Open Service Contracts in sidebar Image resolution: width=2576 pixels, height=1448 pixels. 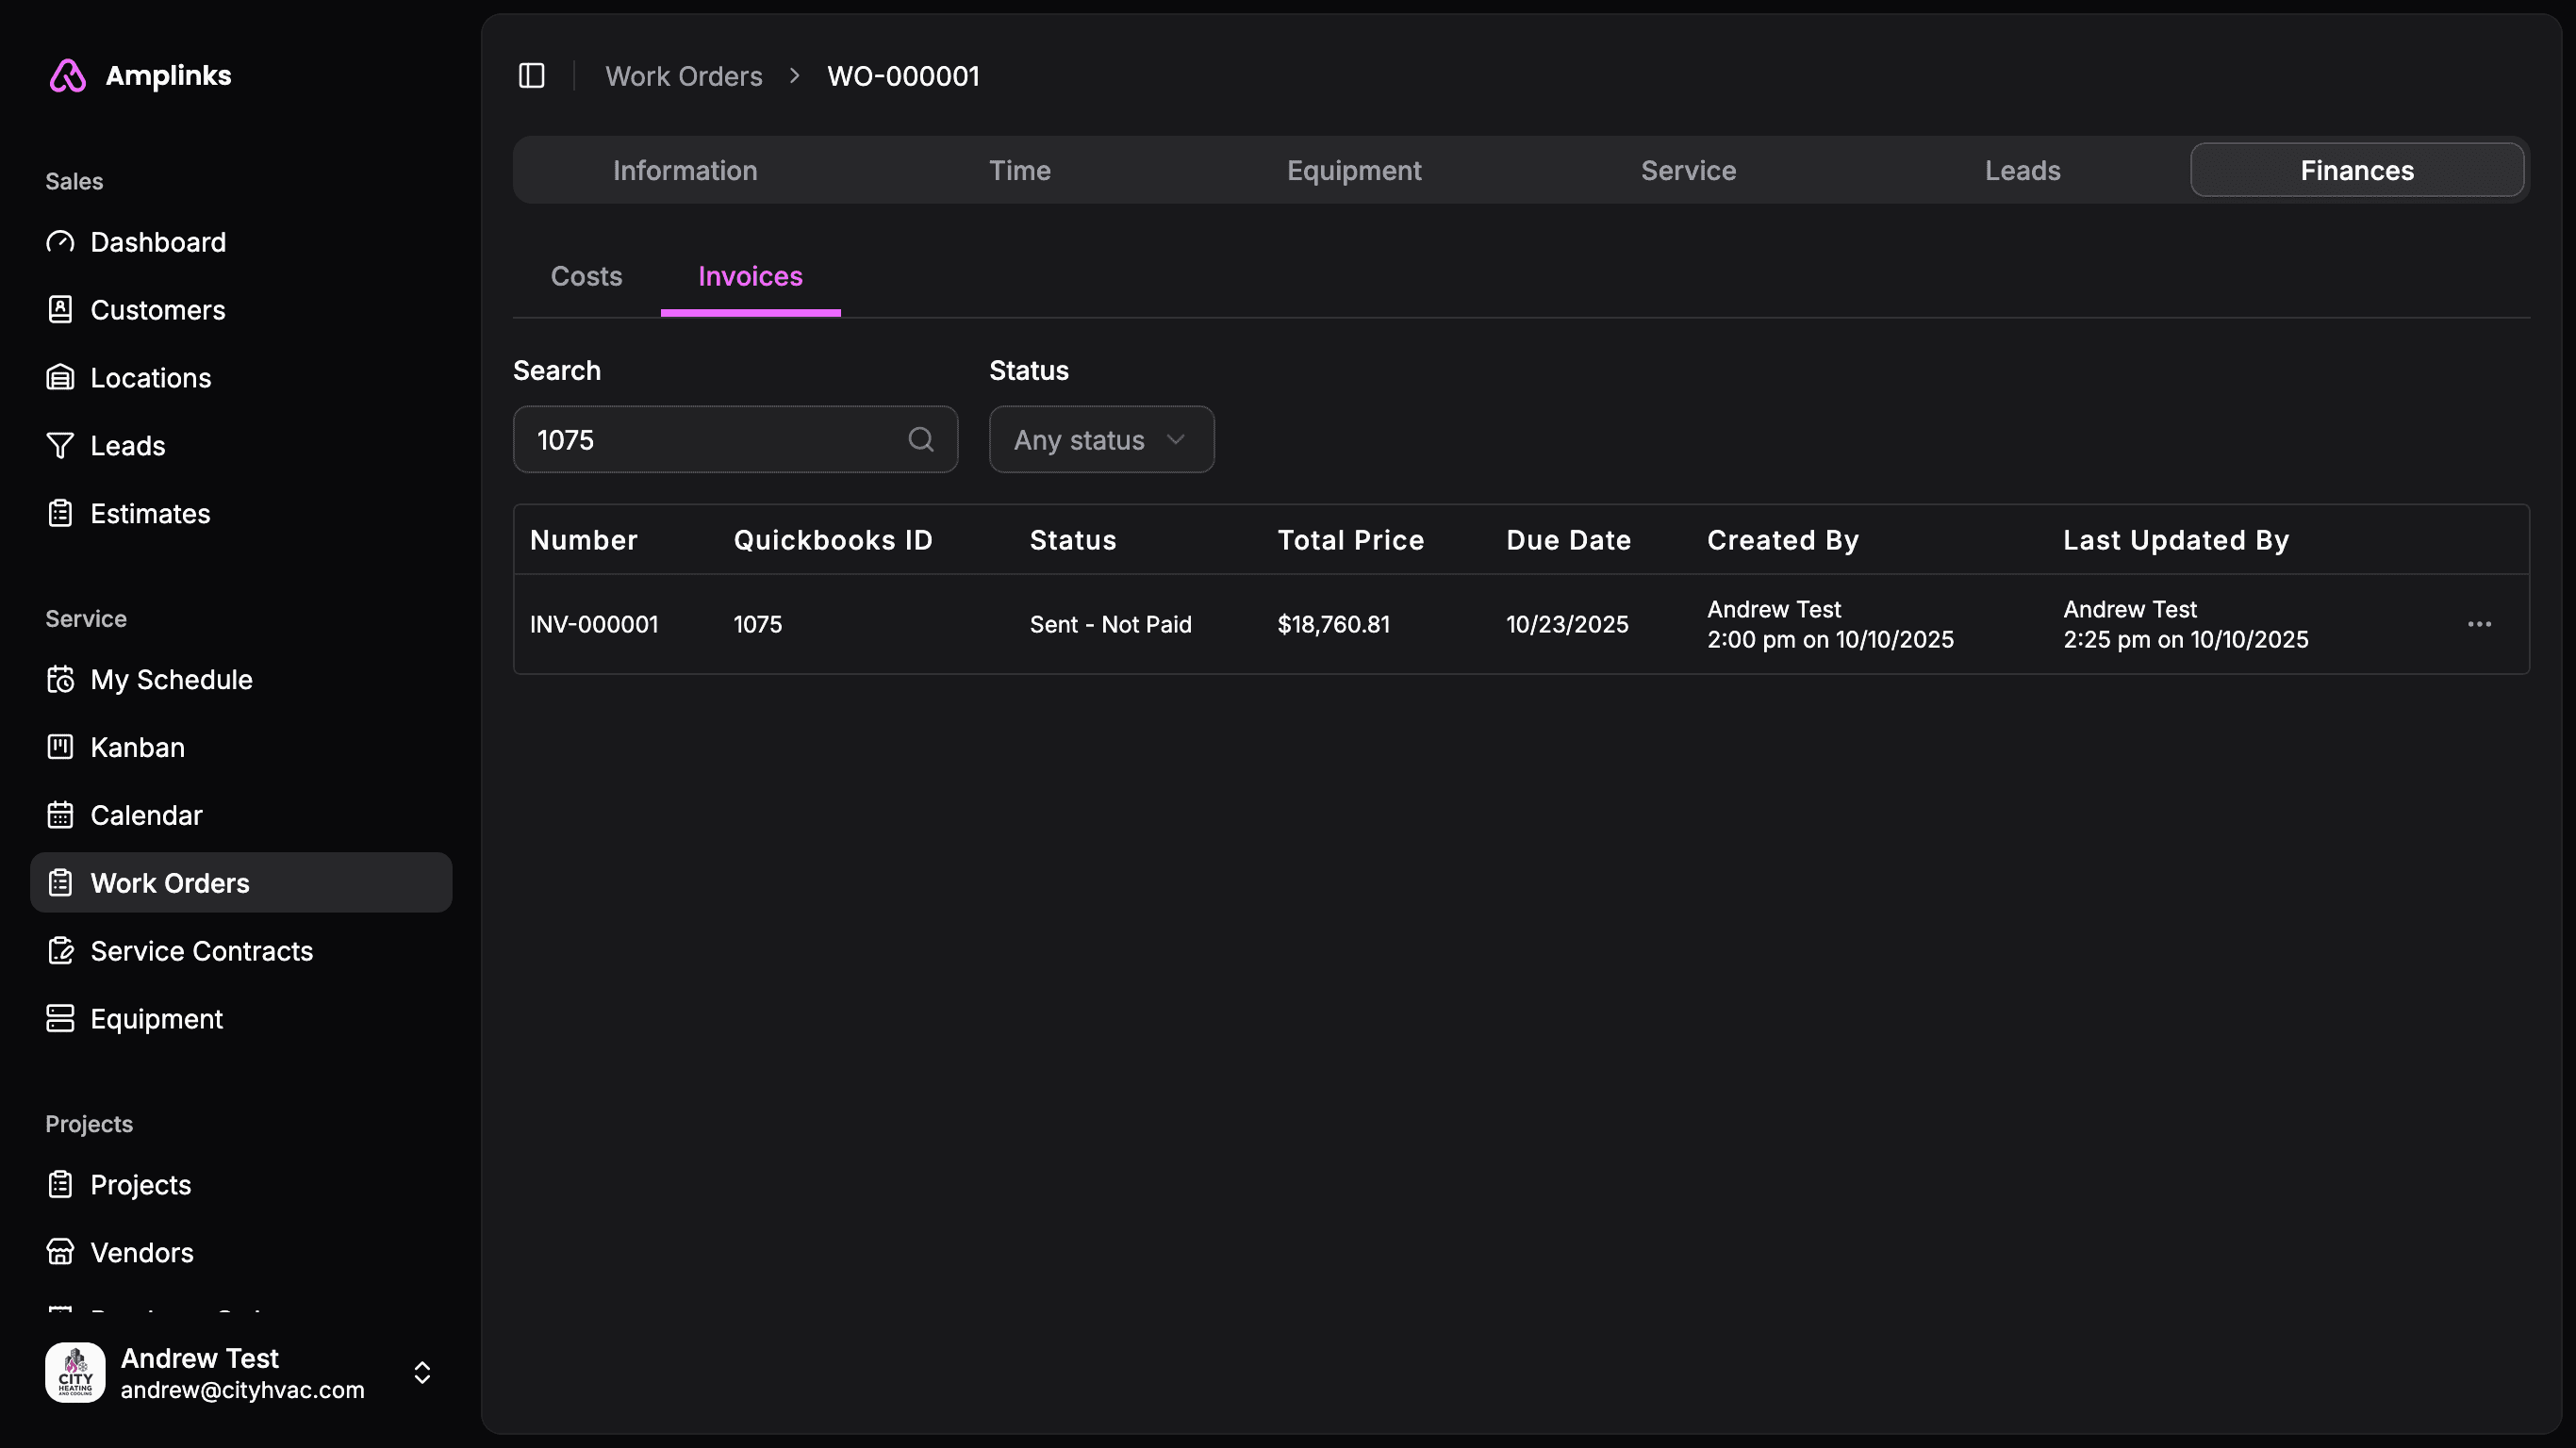[201, 951]
